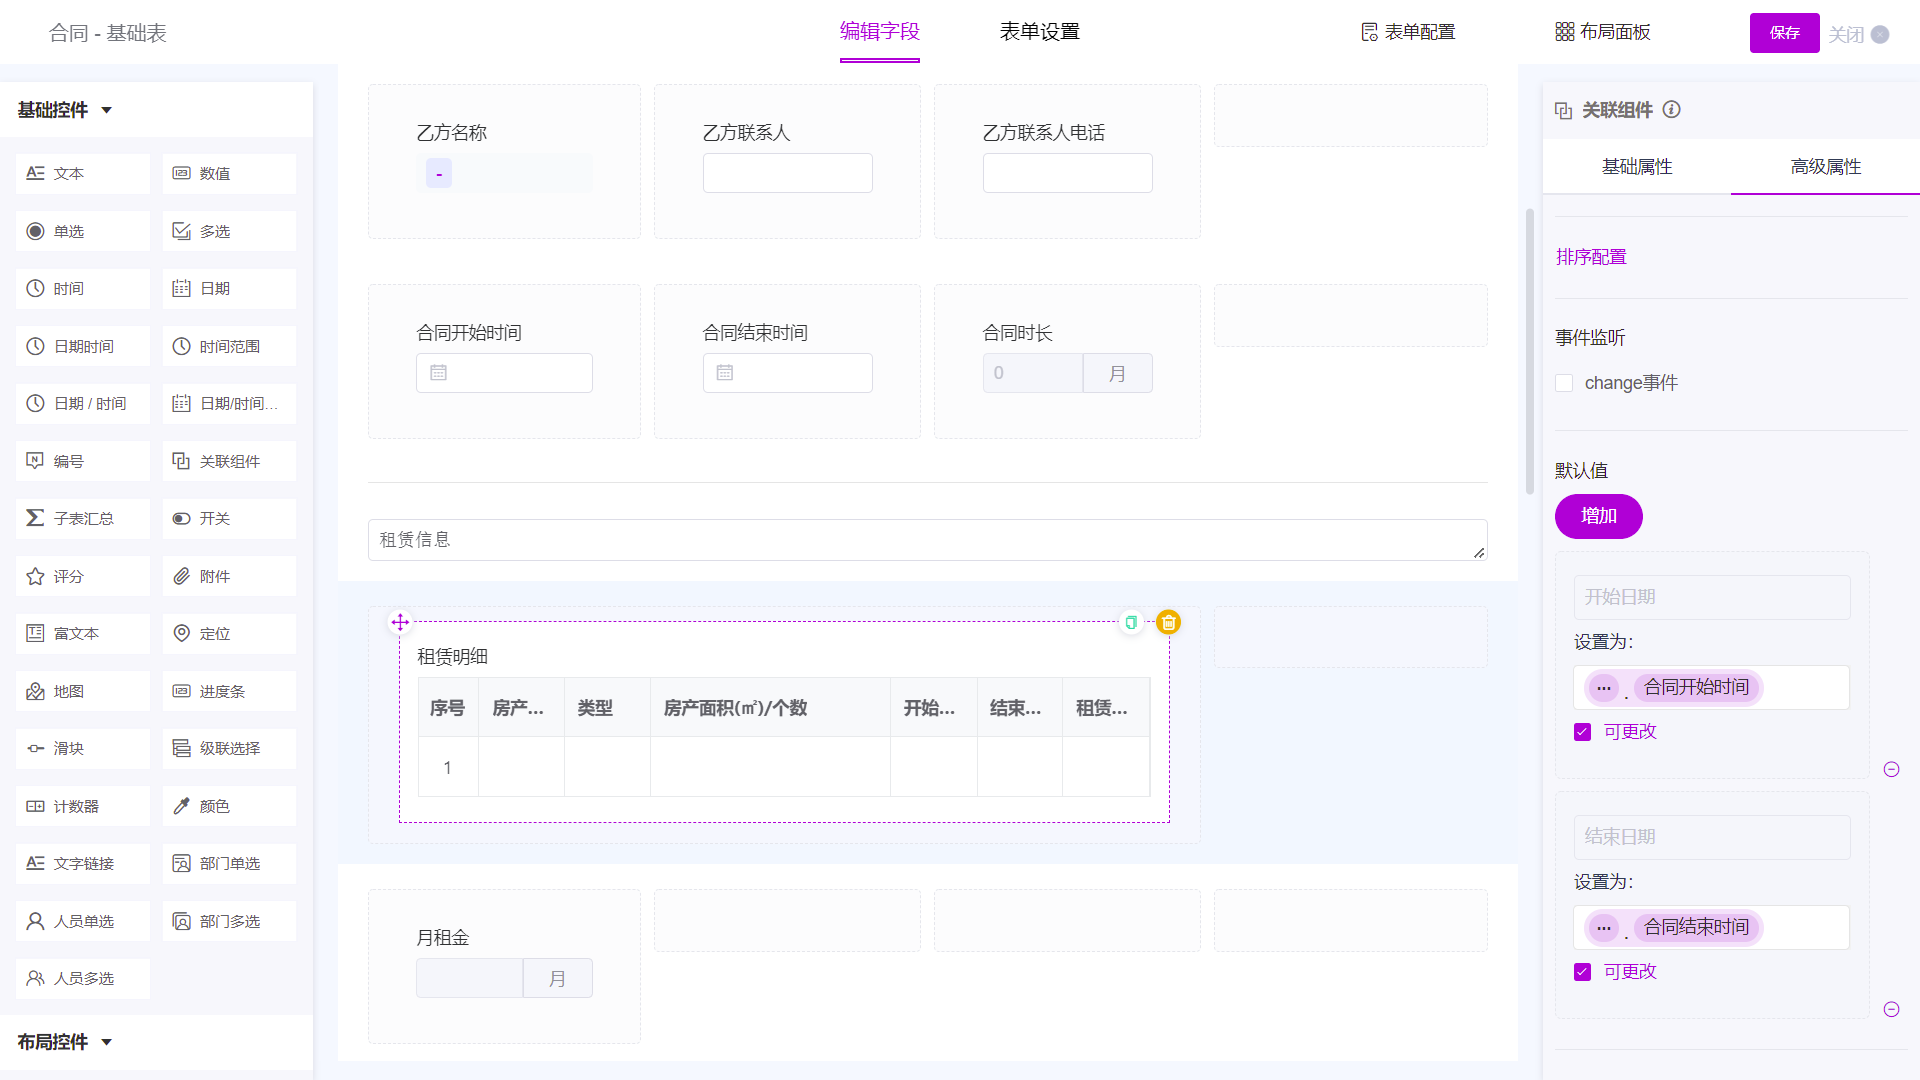Screen dimensions: 1920x1080
Task: Open 表单配置
Action: pyautogui.click(x=1408, y=32)
